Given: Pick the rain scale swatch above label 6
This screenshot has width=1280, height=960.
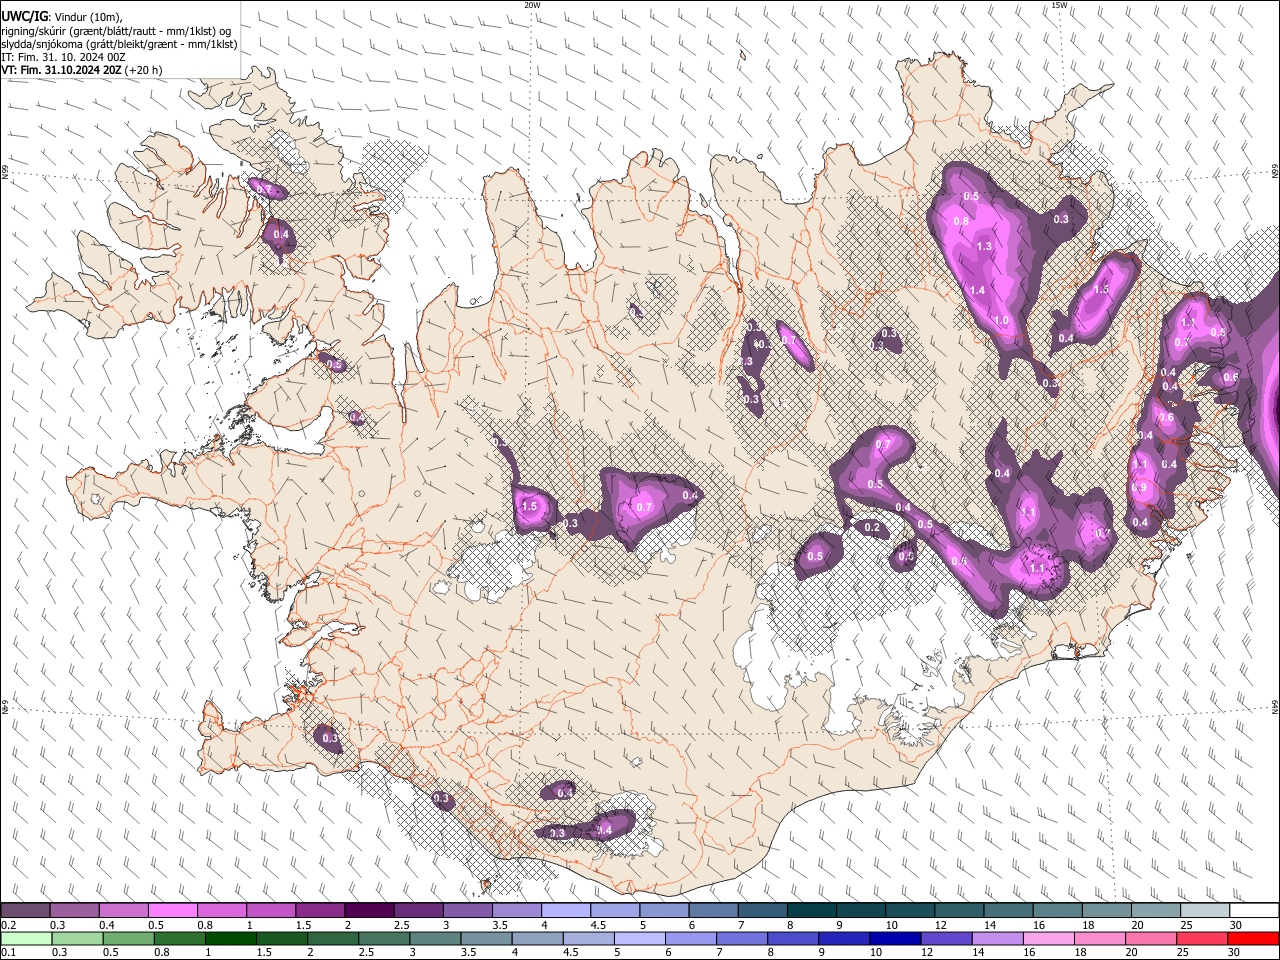Looking at the screenshot, I should click(690, 938).
